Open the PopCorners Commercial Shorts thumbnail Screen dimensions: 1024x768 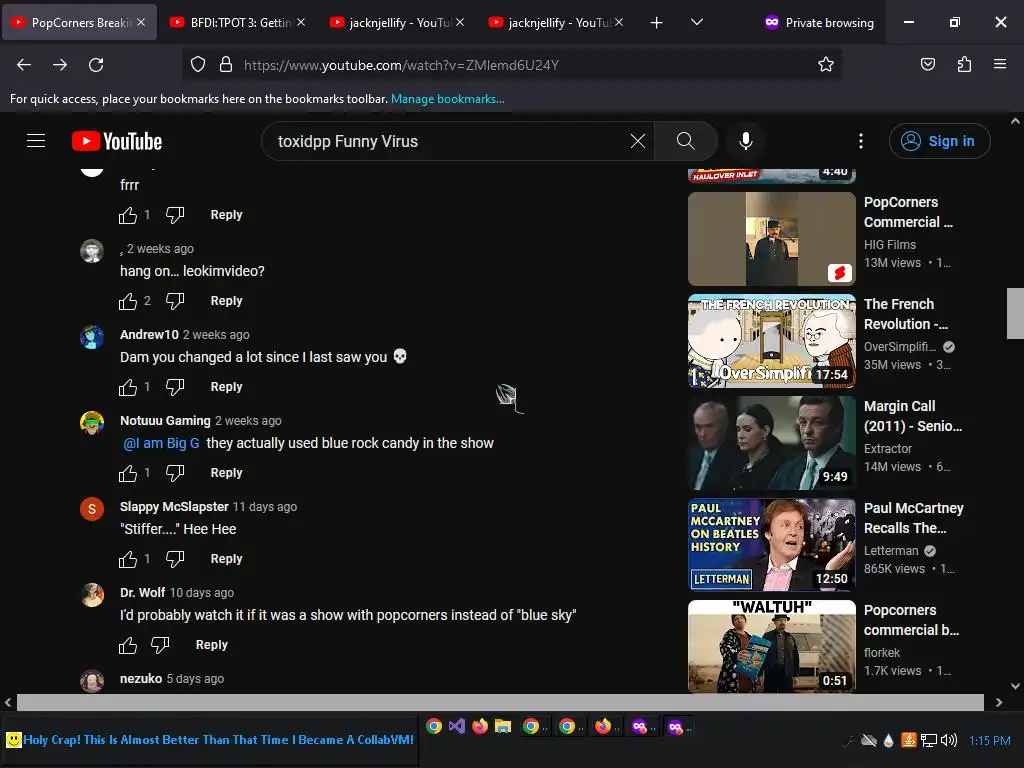click(771, 239)
